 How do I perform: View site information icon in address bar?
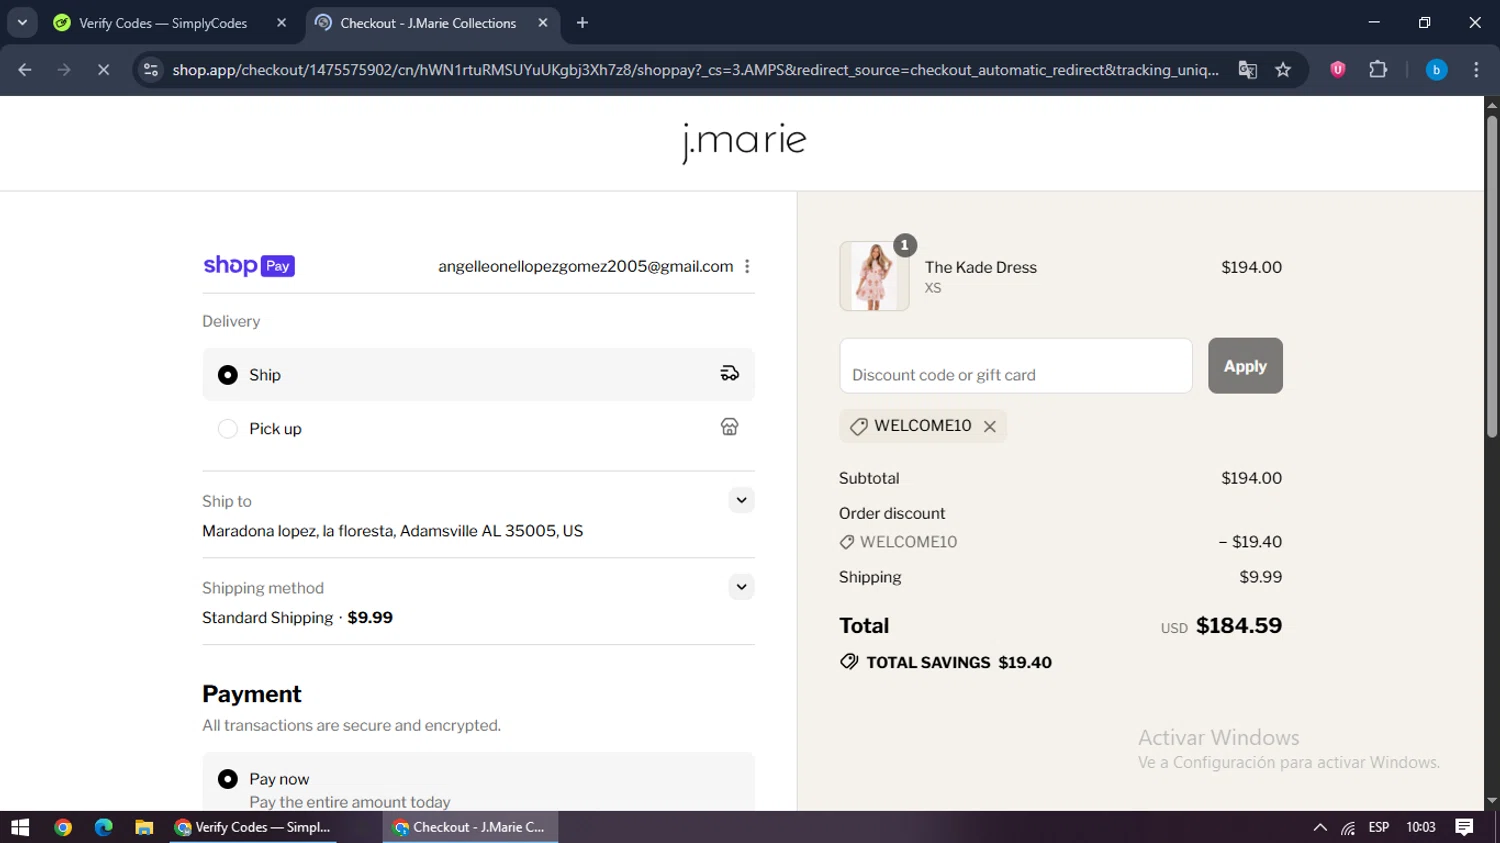click(151, 70)
